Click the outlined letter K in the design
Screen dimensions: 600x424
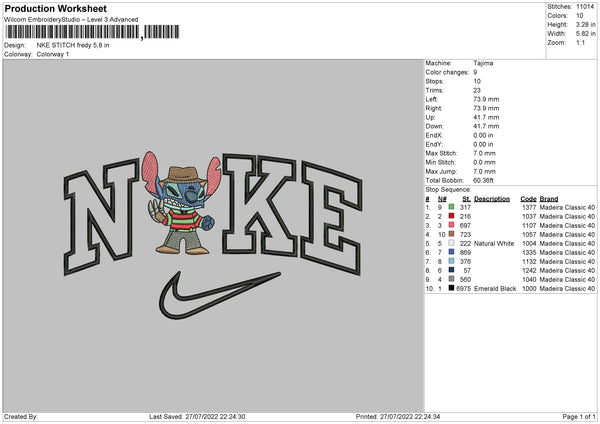click(x=259, y=205)
